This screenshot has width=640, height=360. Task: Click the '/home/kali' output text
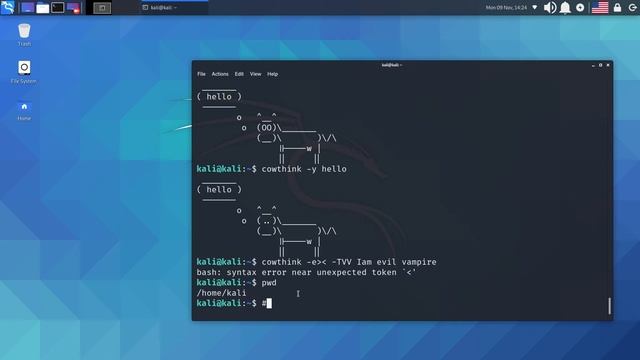point(221,293)
